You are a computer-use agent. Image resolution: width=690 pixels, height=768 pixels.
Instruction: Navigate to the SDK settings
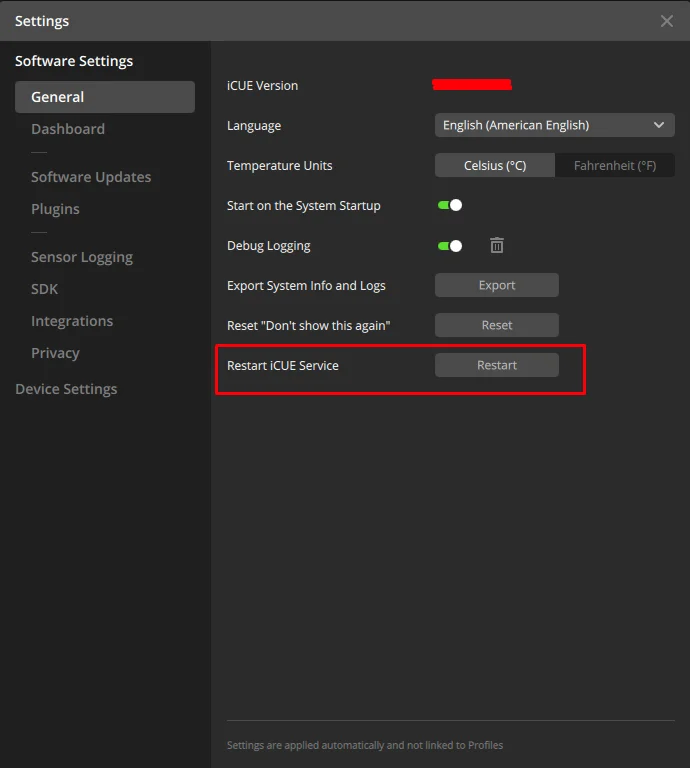pyautogui.click(x=45, y=289)
